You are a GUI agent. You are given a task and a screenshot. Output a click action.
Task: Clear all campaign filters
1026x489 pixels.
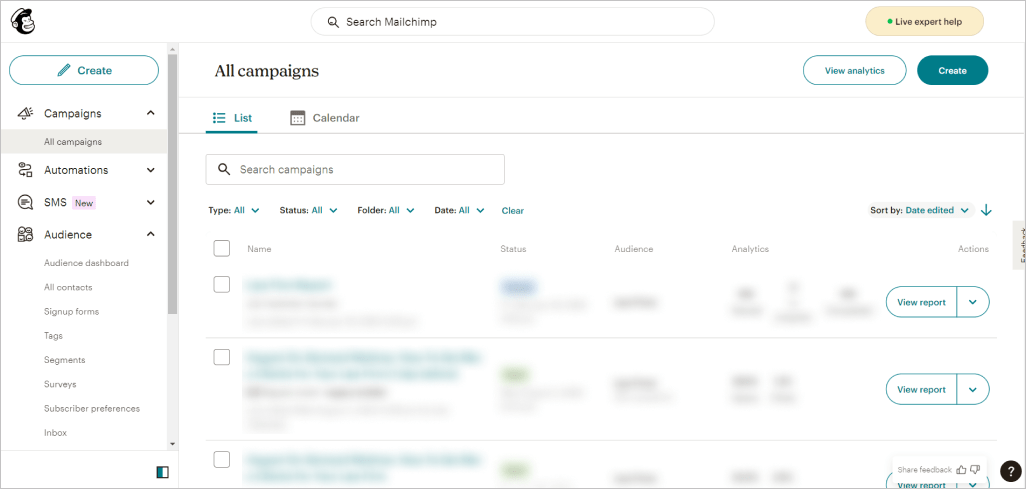tap(512, 211)
